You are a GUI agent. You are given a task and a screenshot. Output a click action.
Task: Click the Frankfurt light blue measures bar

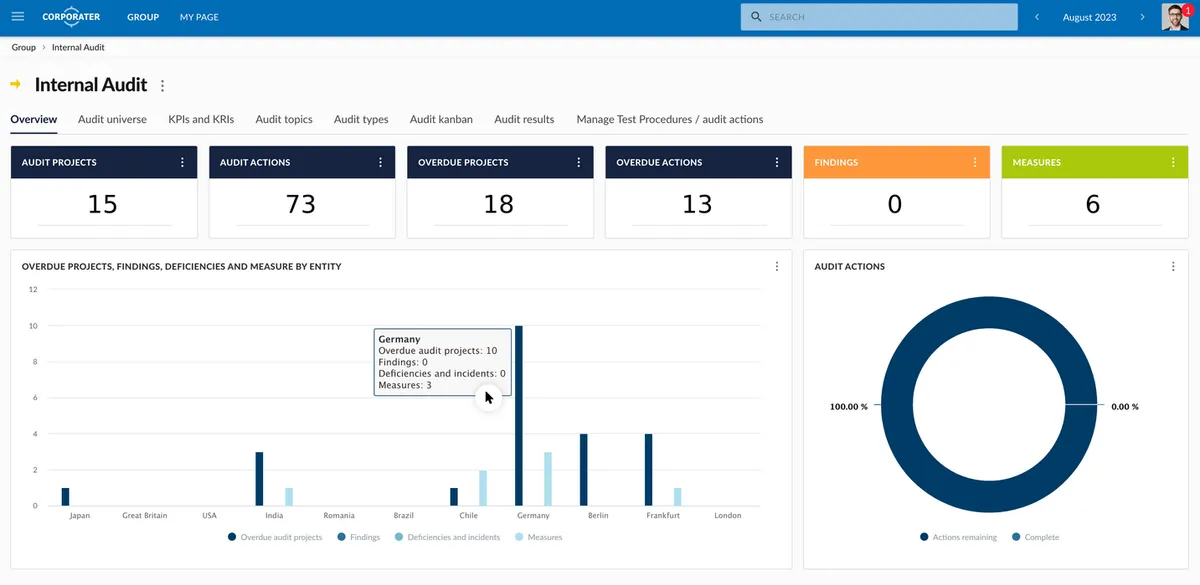(678, 497)
